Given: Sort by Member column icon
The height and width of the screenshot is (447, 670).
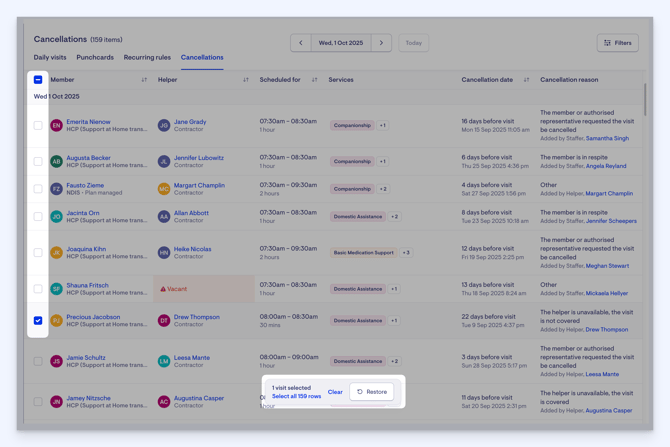Looking at the screenshot, I should click(x=144, y=80).
